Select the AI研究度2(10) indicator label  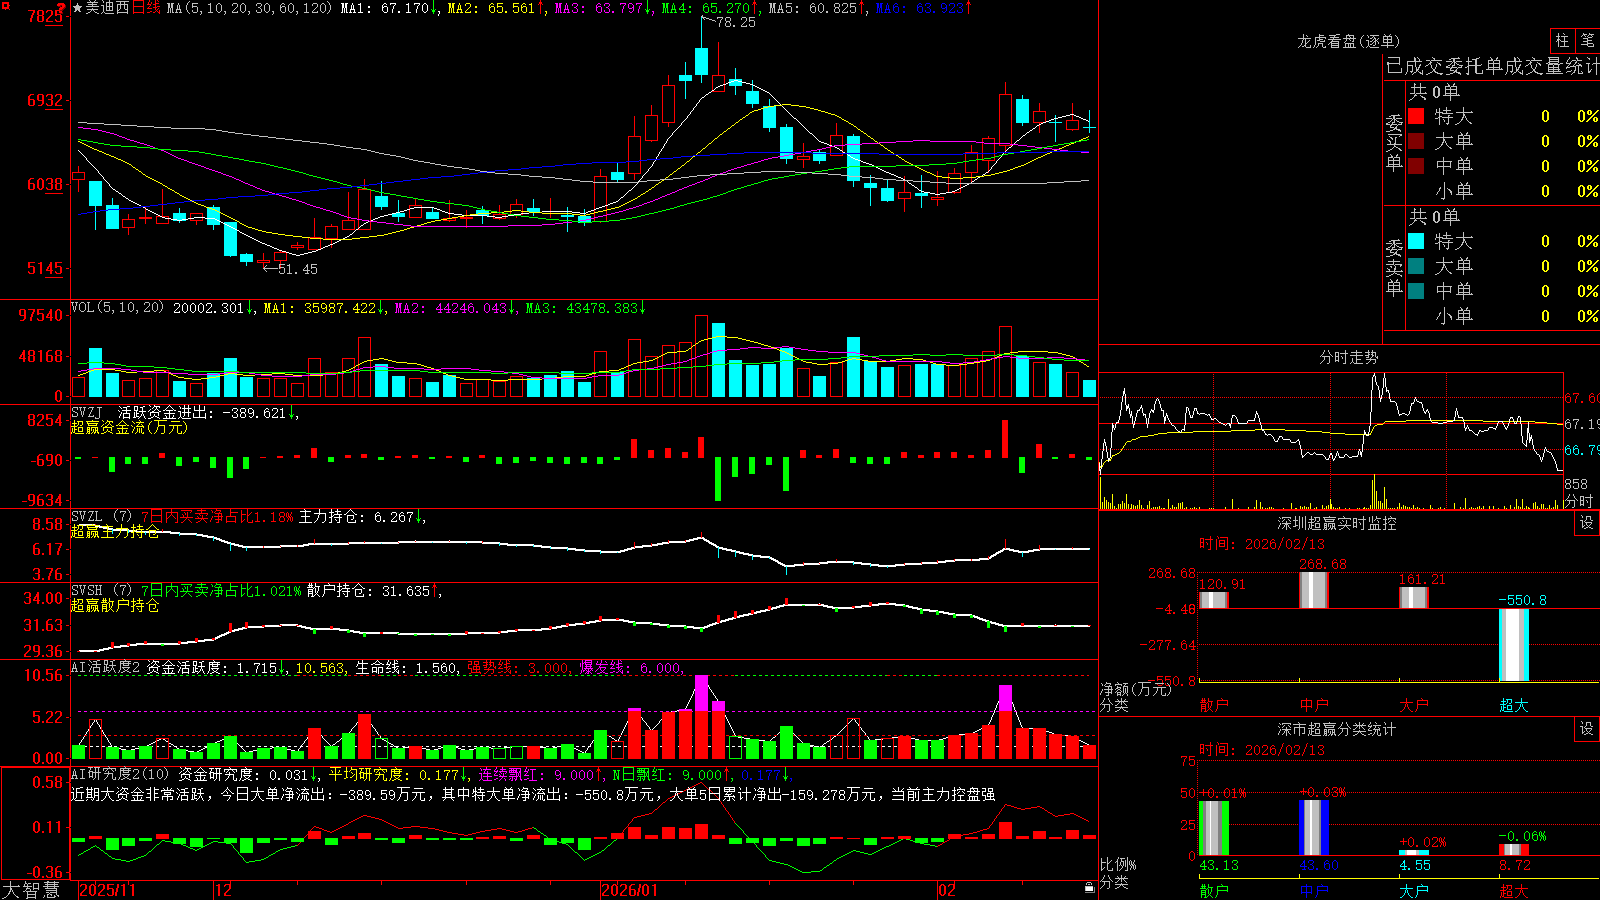coord(120,774)
